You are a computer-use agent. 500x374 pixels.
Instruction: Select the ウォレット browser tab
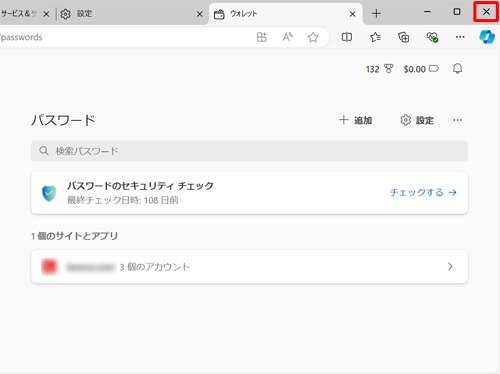pos(286,14)
